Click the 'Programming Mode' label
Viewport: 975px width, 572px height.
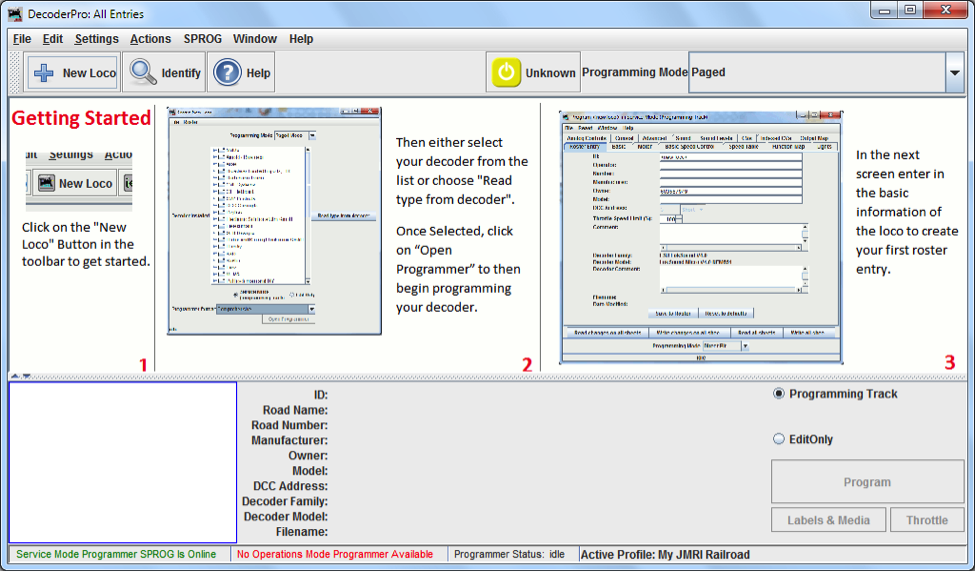[635, 72]
